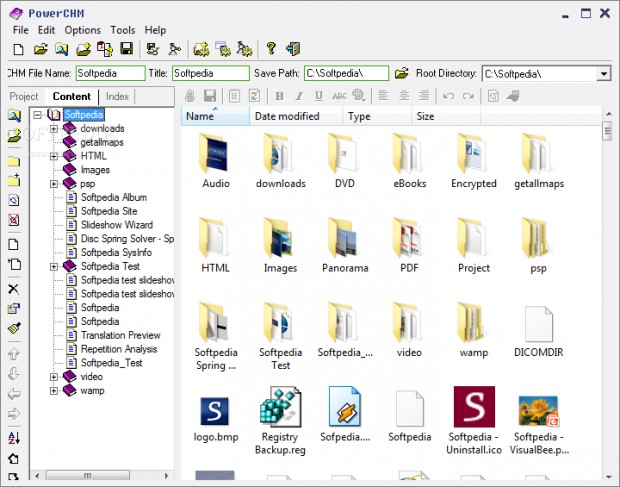
Task: Expand the video tree node
Action: tap(54, 377)
